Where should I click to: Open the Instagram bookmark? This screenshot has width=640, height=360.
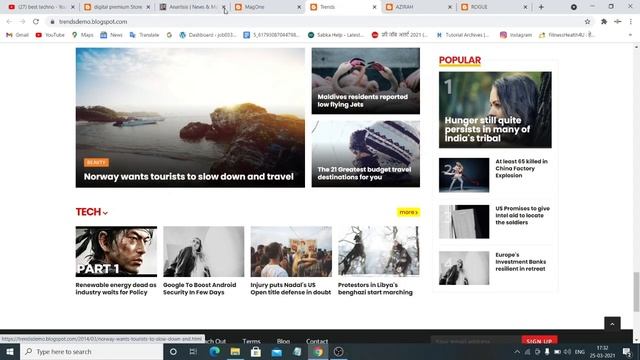(x=516, y=35)
